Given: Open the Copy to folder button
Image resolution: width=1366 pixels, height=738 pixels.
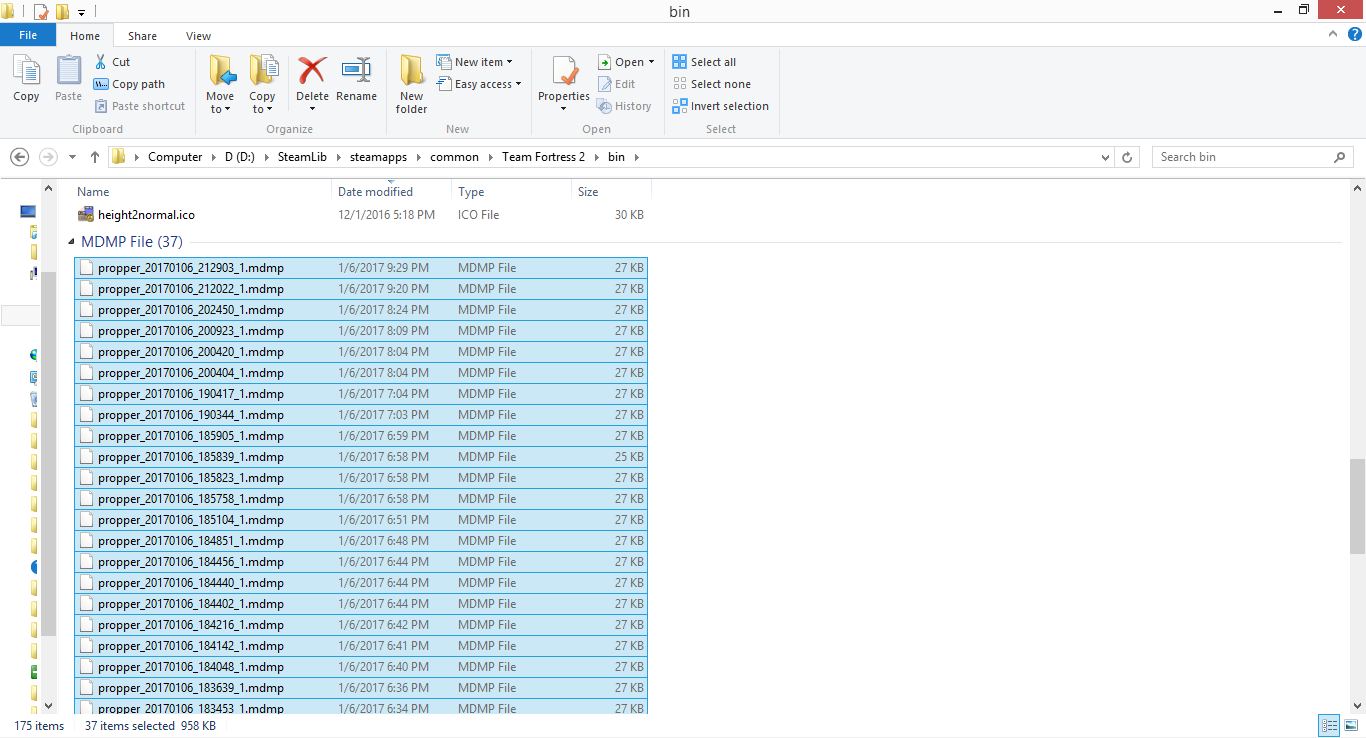Looking at the screenshot, I should click(263, 84).
